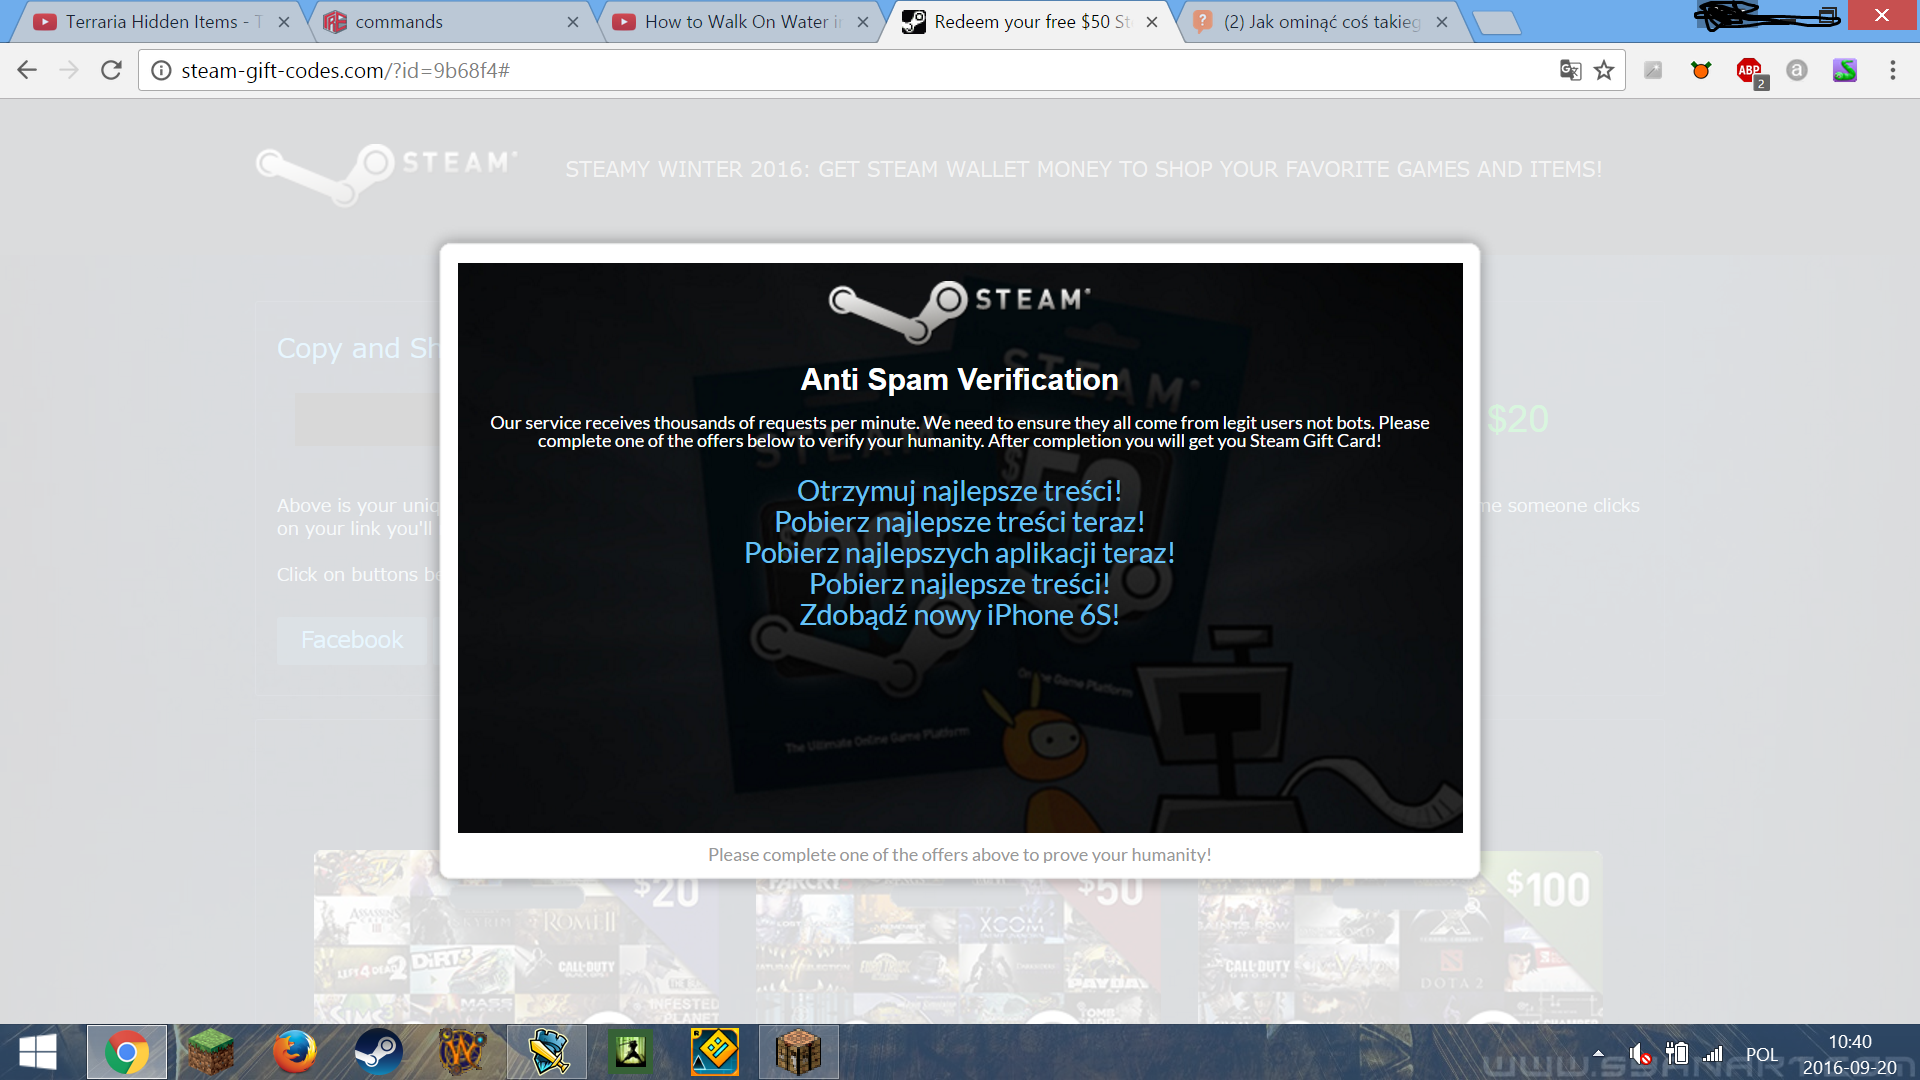
Task: Click Otrzymuj najlepsze treści! offer link
Action: (x=959, y=491)
